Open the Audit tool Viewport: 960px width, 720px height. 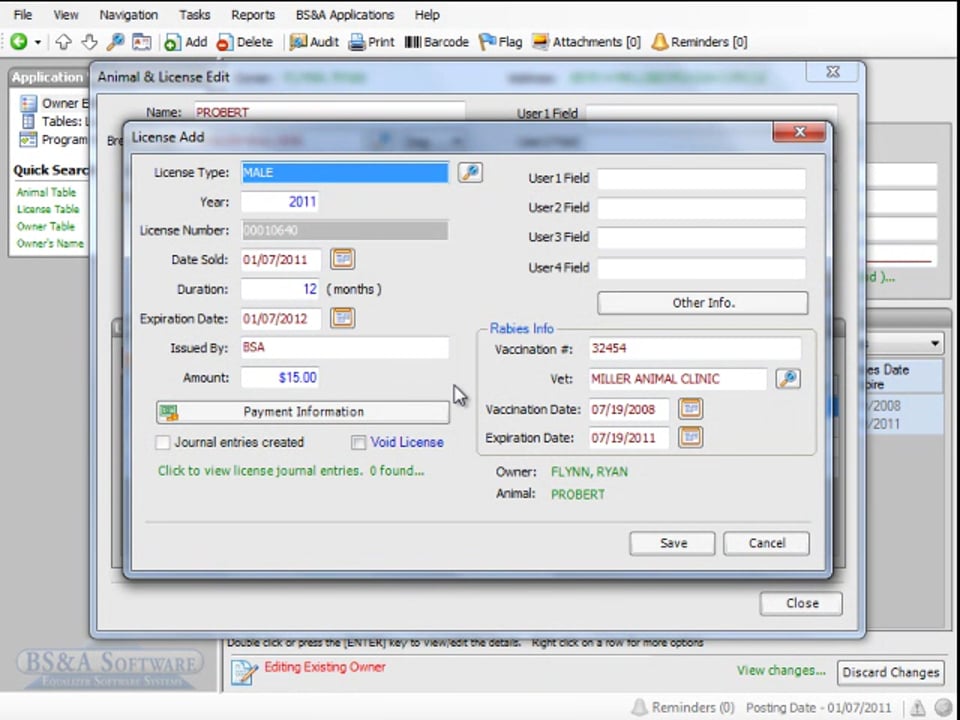tap(313, 42)
